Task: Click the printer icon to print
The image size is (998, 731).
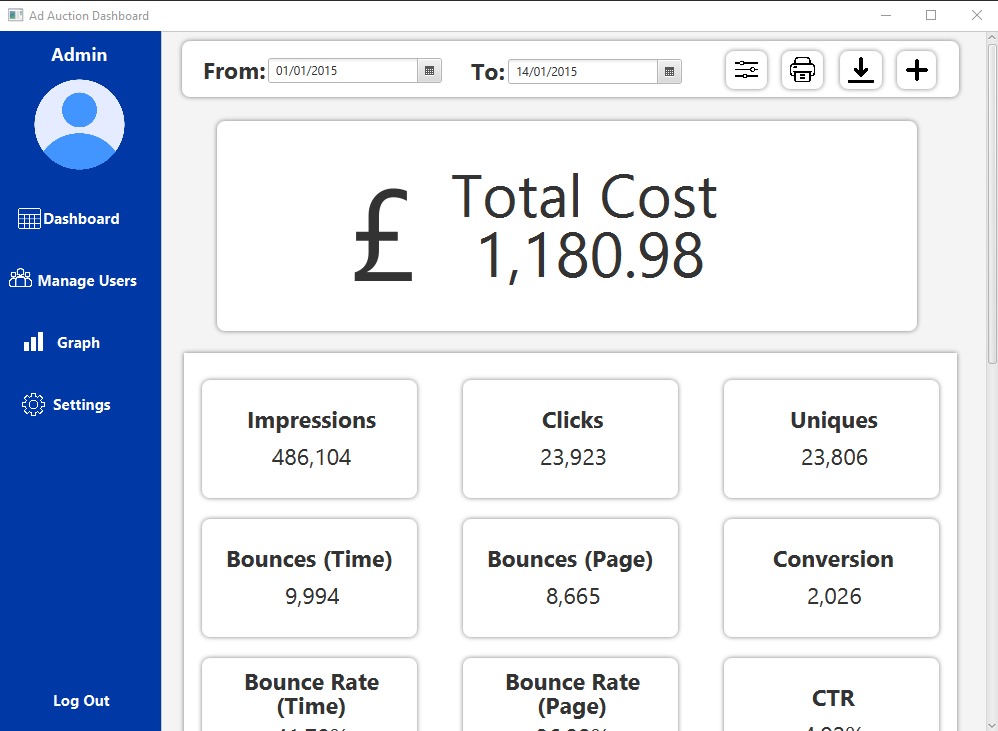Action: click(x=802, y=70)
